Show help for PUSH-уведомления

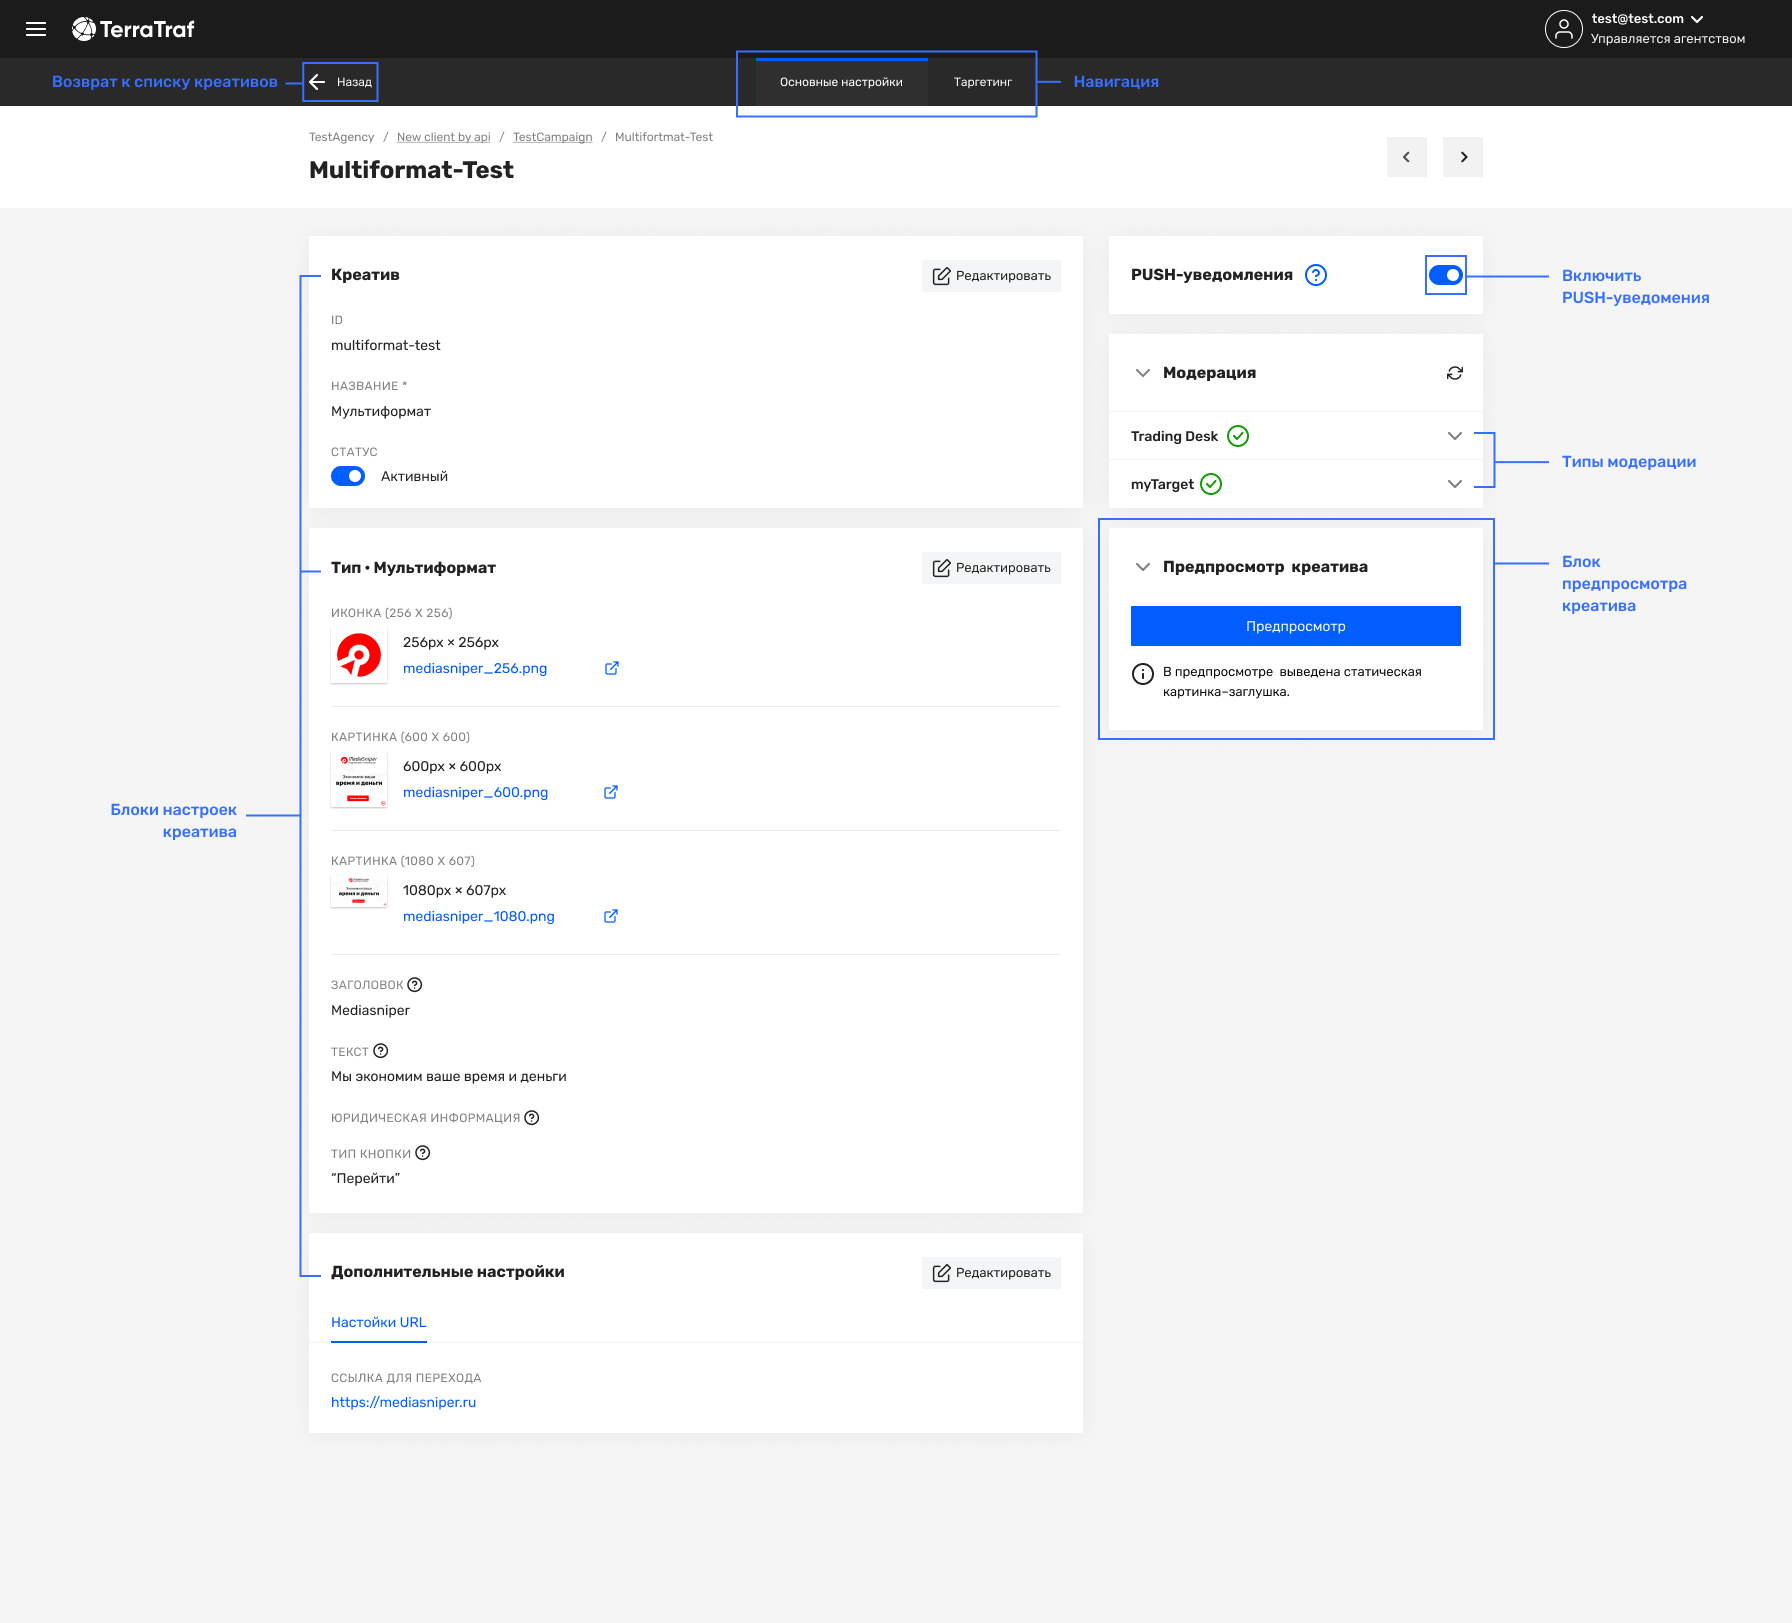coord(1316,275)
